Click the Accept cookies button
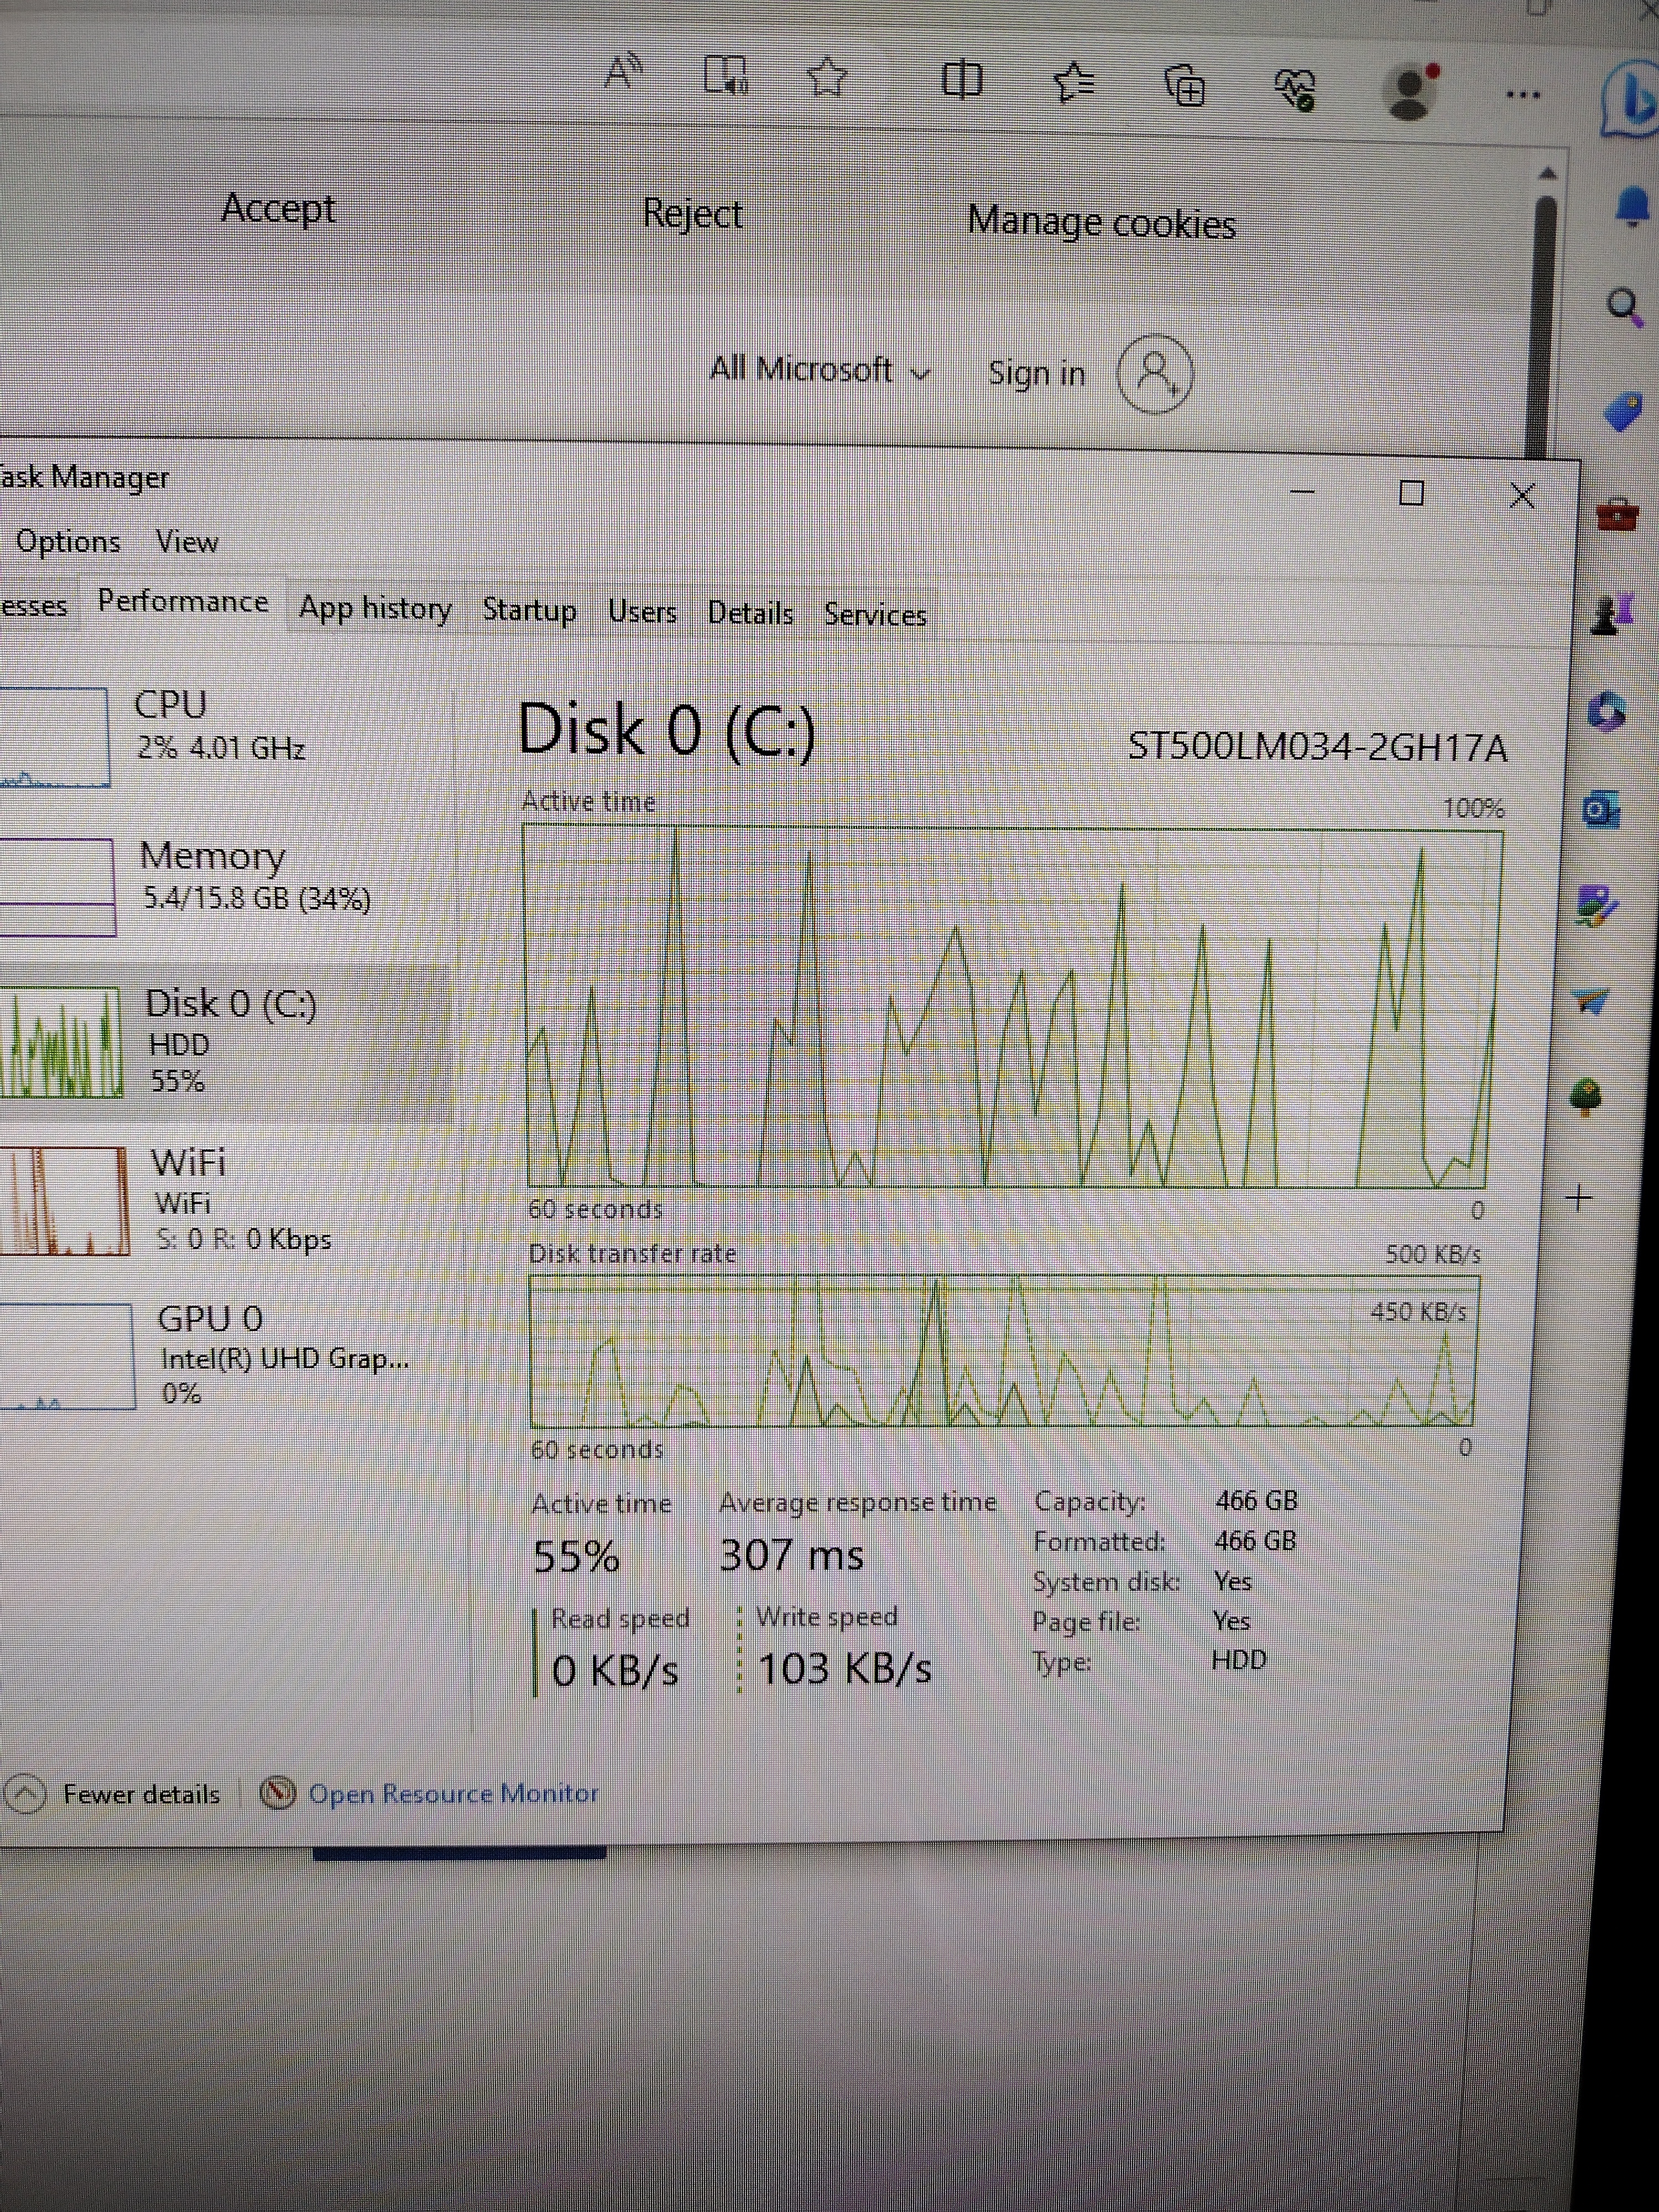 (278, 208)
